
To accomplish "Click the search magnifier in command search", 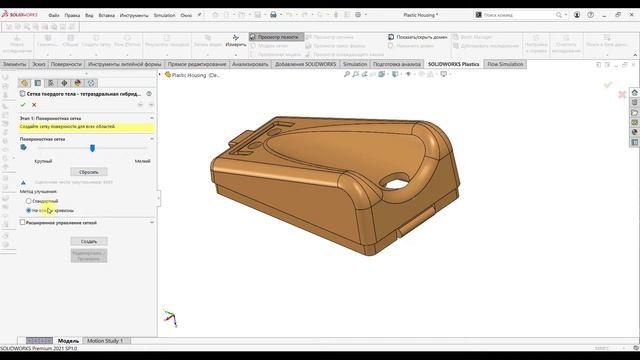I will 558,15.
